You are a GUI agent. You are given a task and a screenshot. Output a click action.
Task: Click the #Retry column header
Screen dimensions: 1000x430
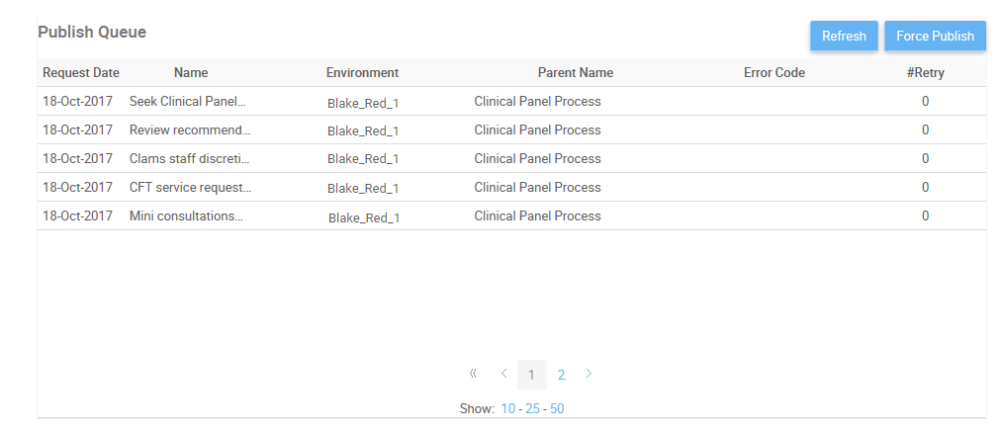click(925, 73)
